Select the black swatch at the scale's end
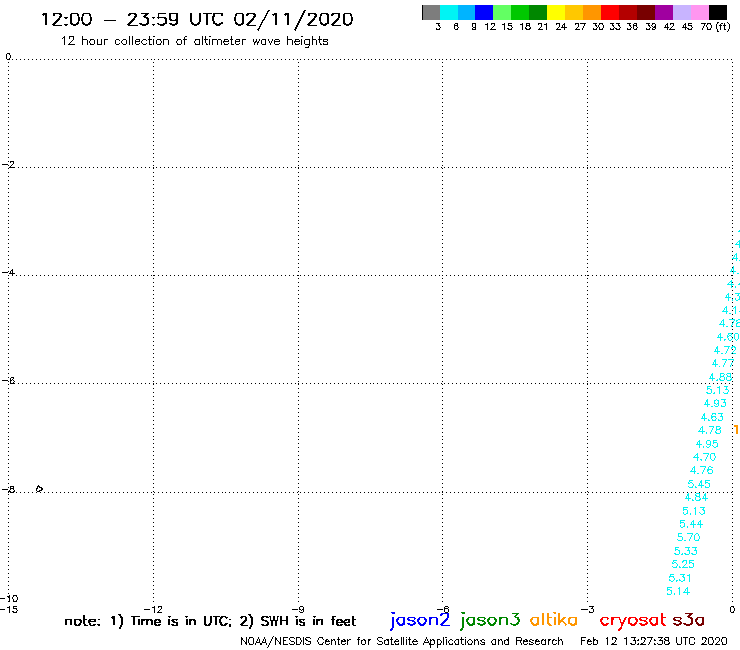740x650 pixels. [x=717, y=12]
